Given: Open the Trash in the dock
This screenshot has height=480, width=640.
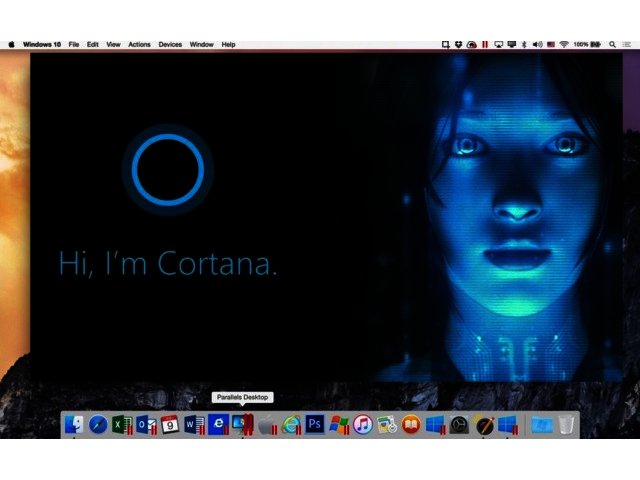Looking at the screenshot, I should click(566, 424).
